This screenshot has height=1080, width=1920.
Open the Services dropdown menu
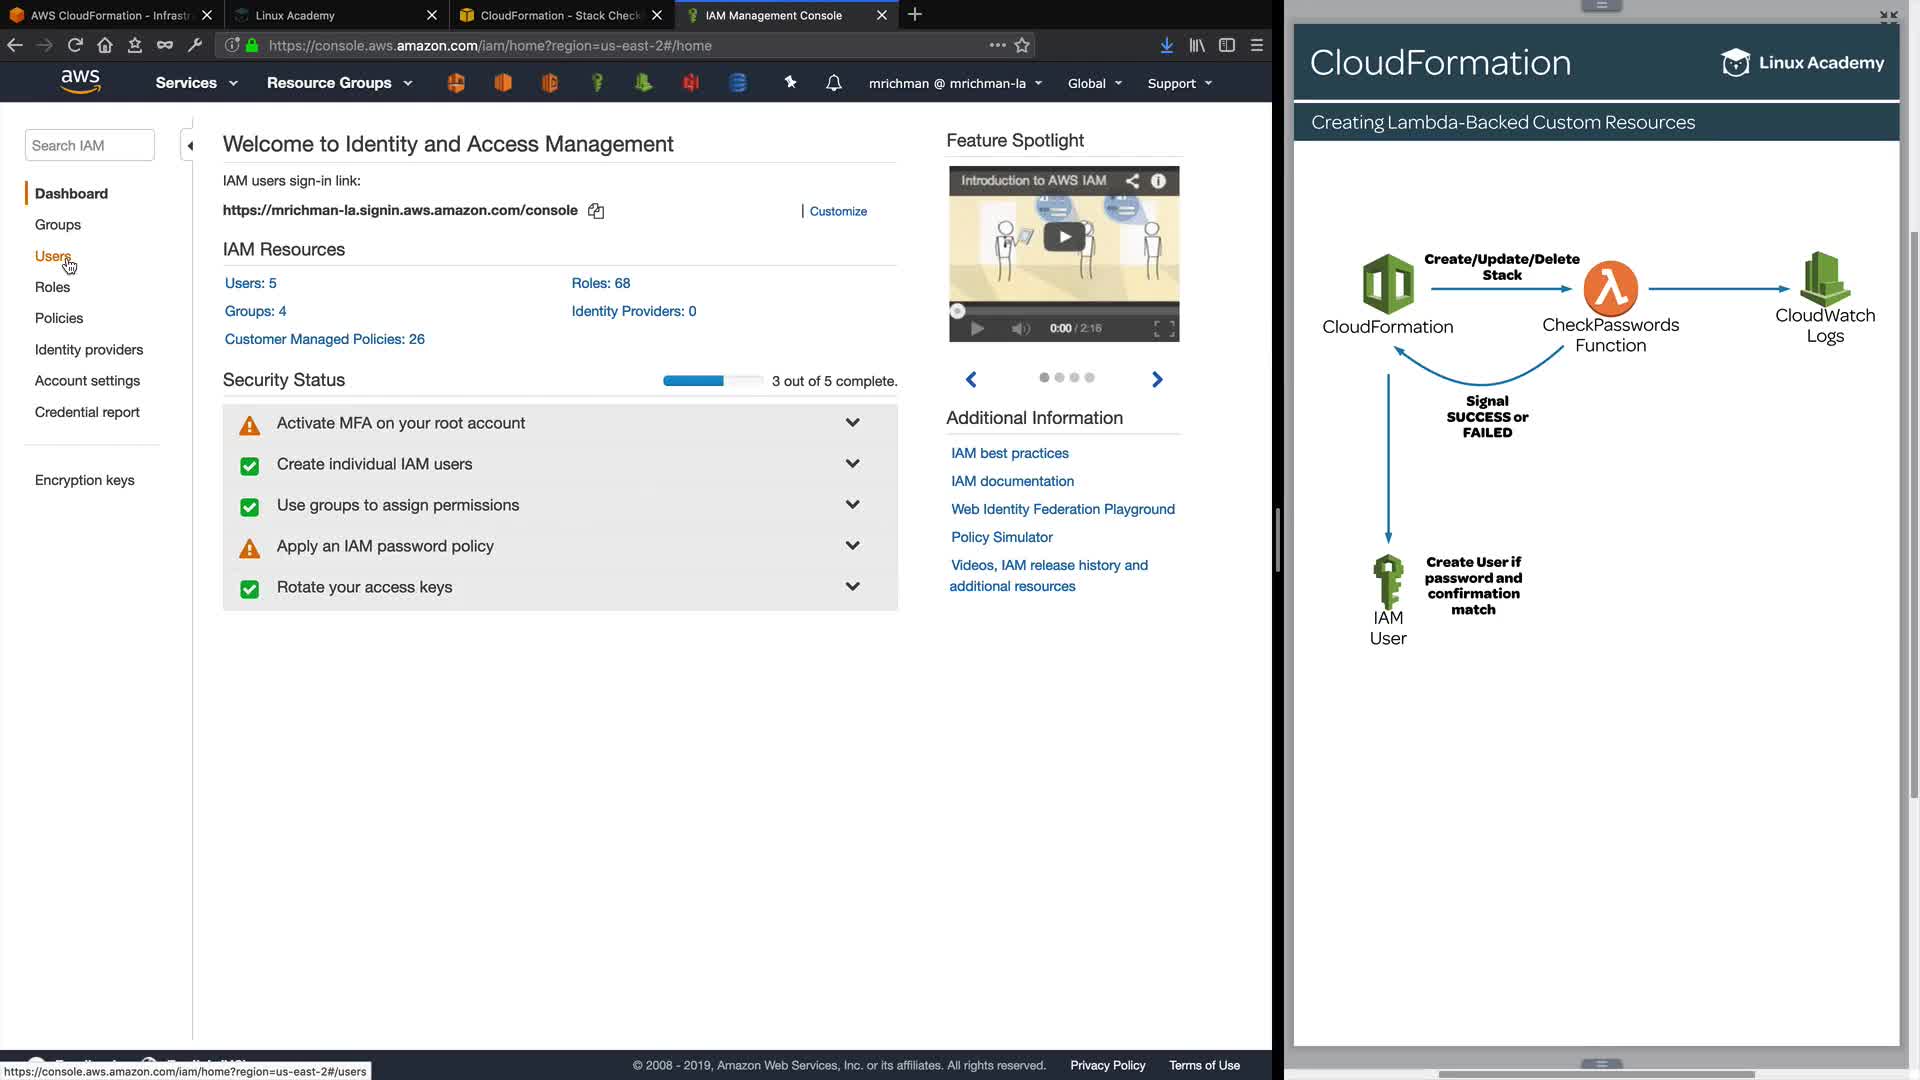click(196, 83)
